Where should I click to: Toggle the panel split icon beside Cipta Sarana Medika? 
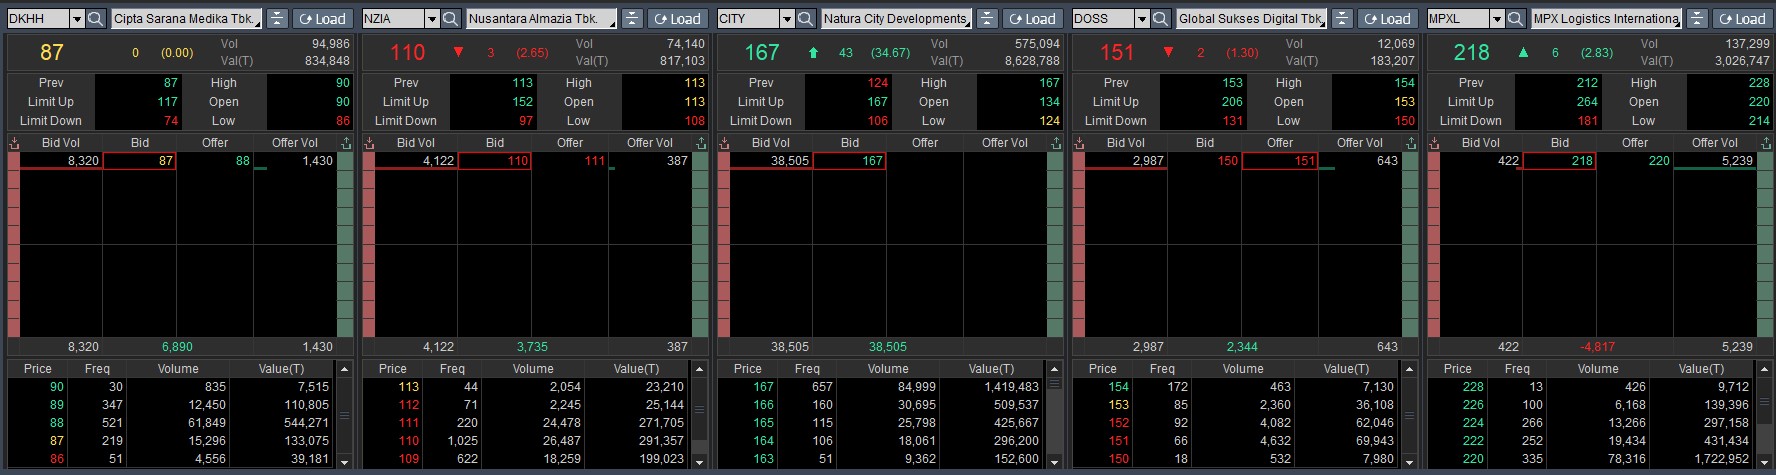pyautogui.click(x=277, y=19)
